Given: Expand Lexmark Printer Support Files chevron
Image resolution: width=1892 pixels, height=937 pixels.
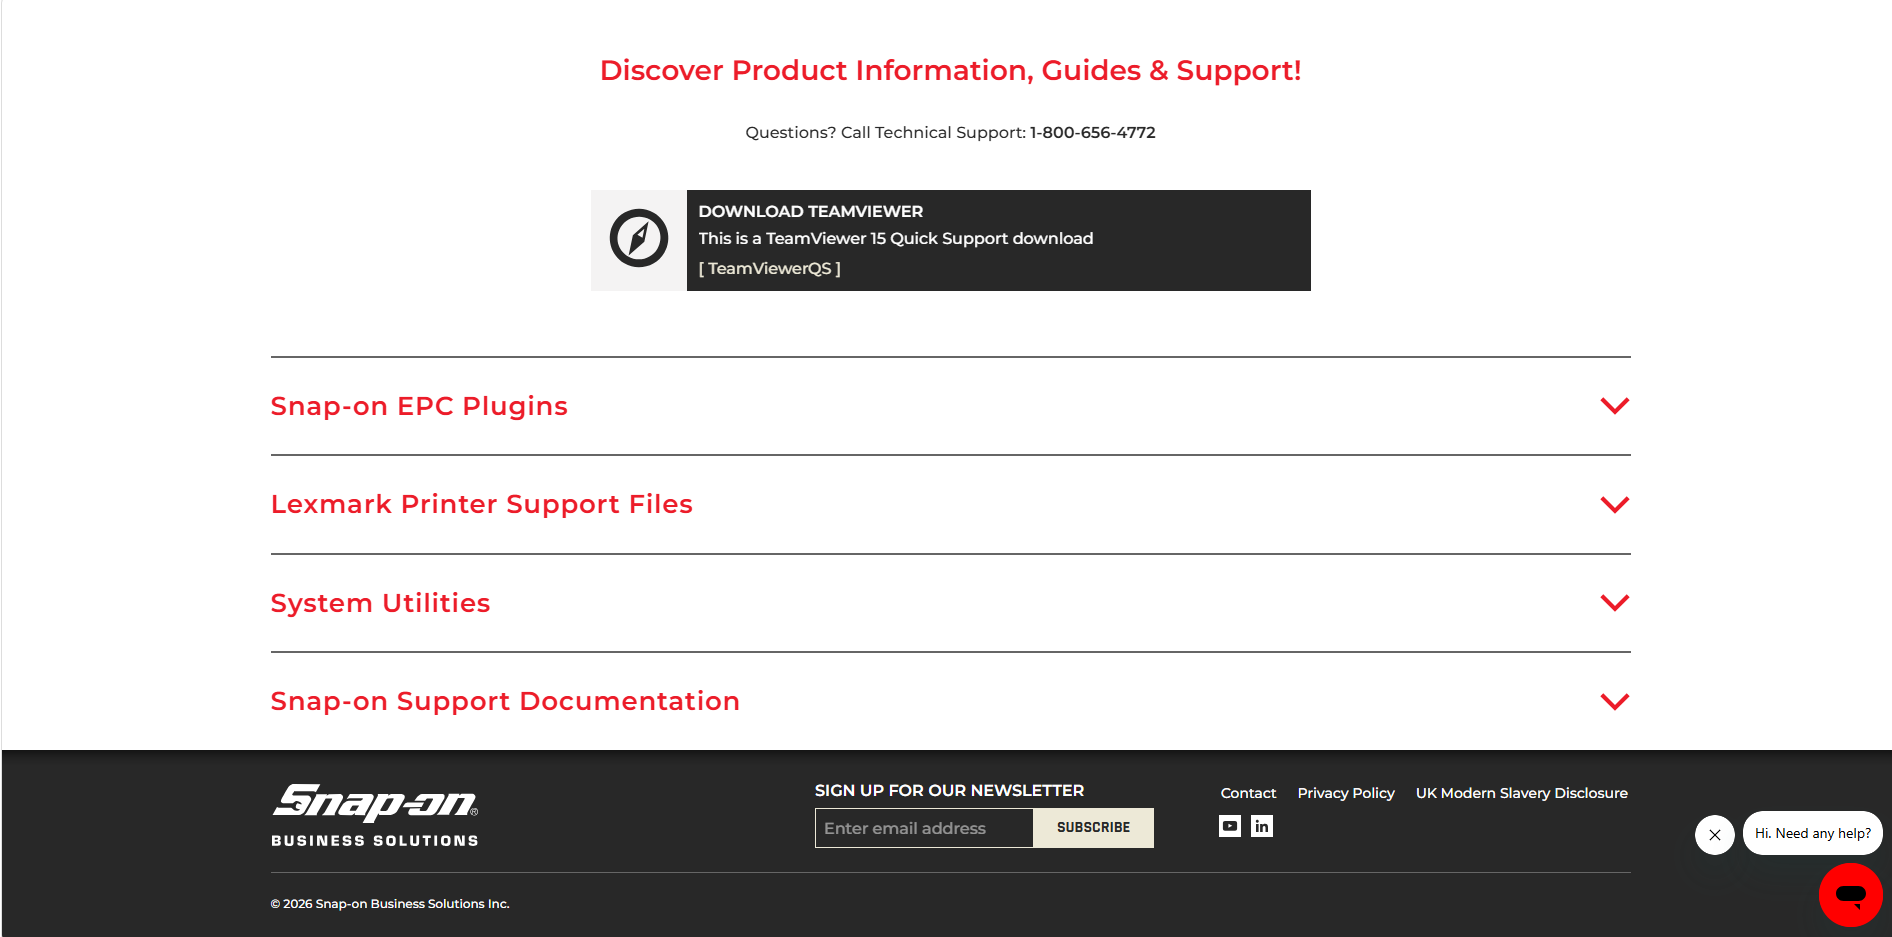Looking at the screenshot, I should pyautogui.click(x=1615, y=505).
